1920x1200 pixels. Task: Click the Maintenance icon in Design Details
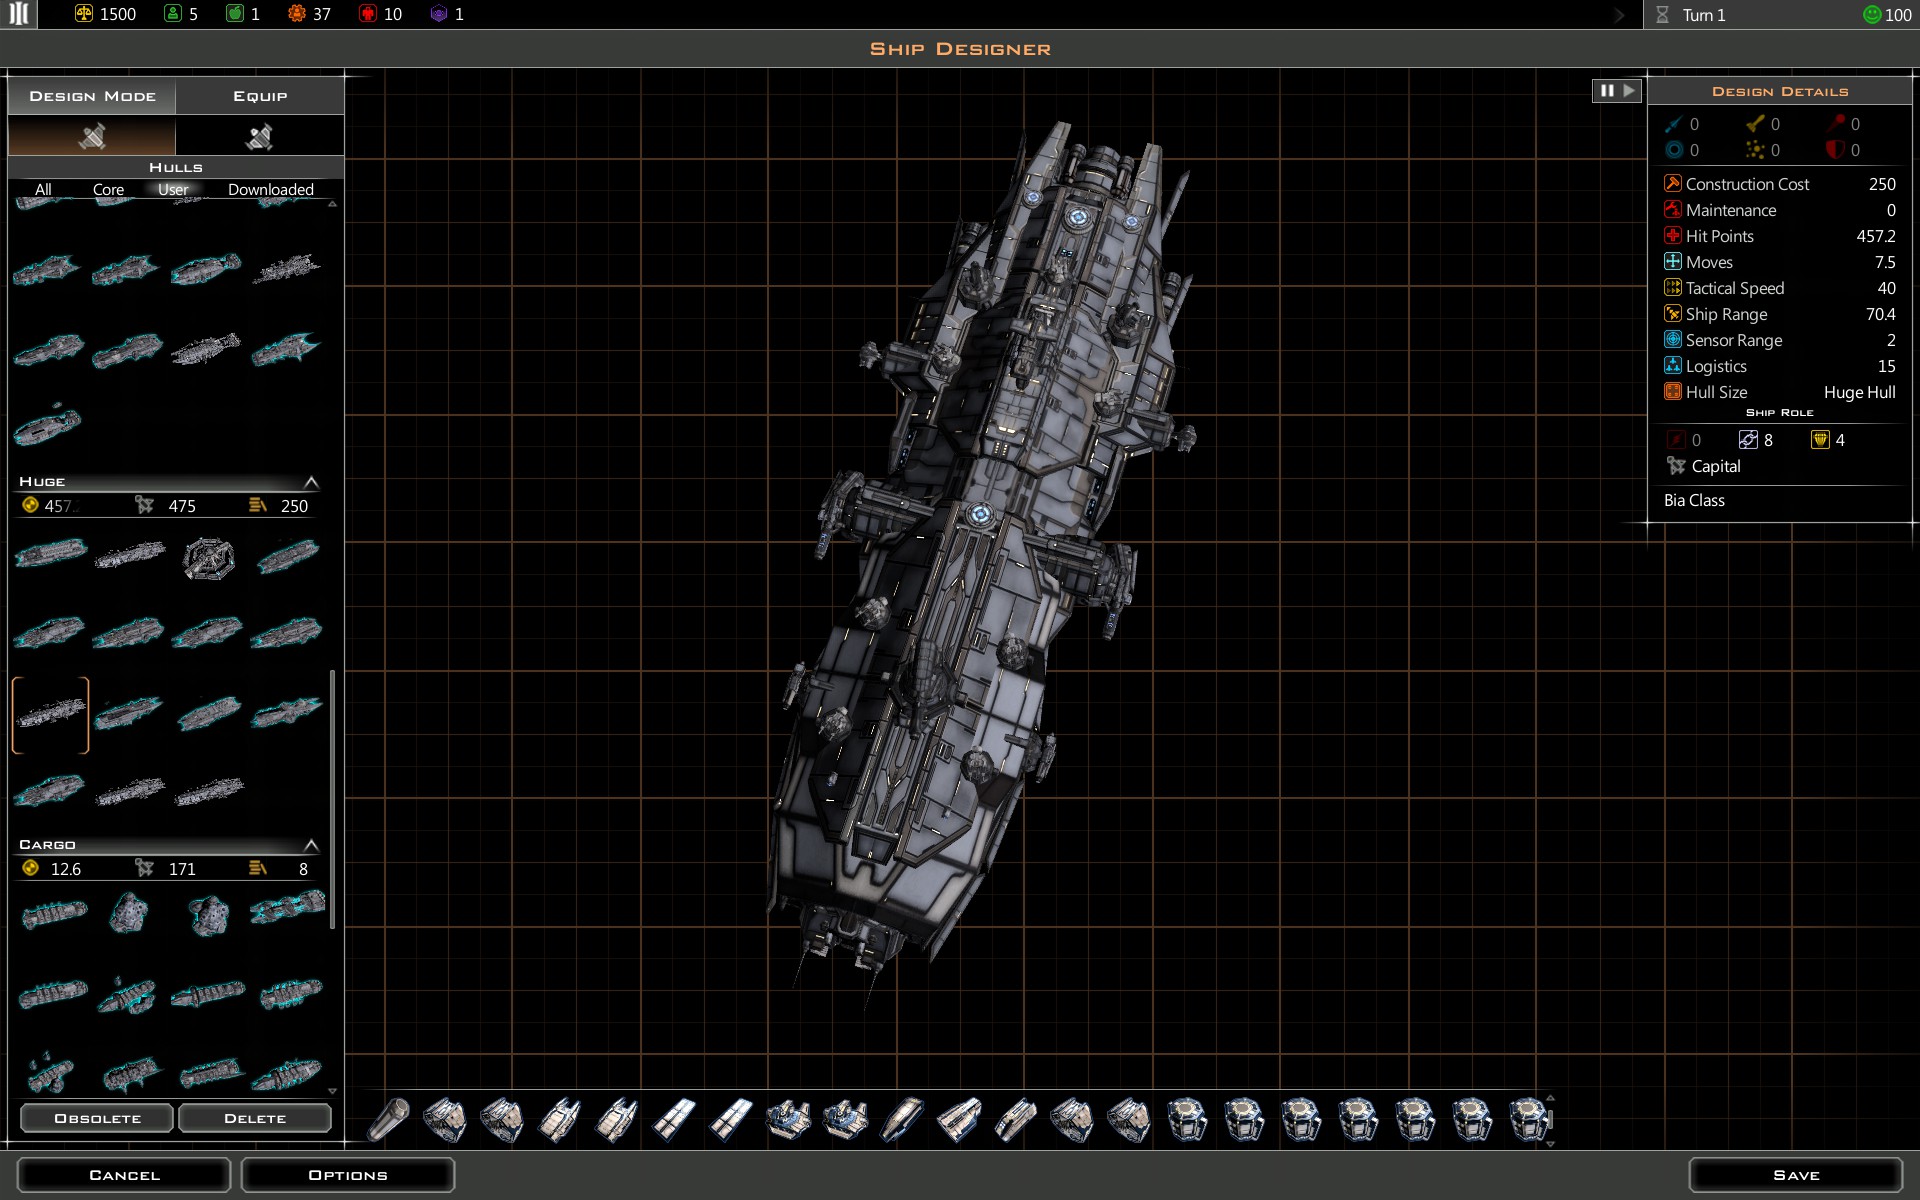coord(1672,209)
